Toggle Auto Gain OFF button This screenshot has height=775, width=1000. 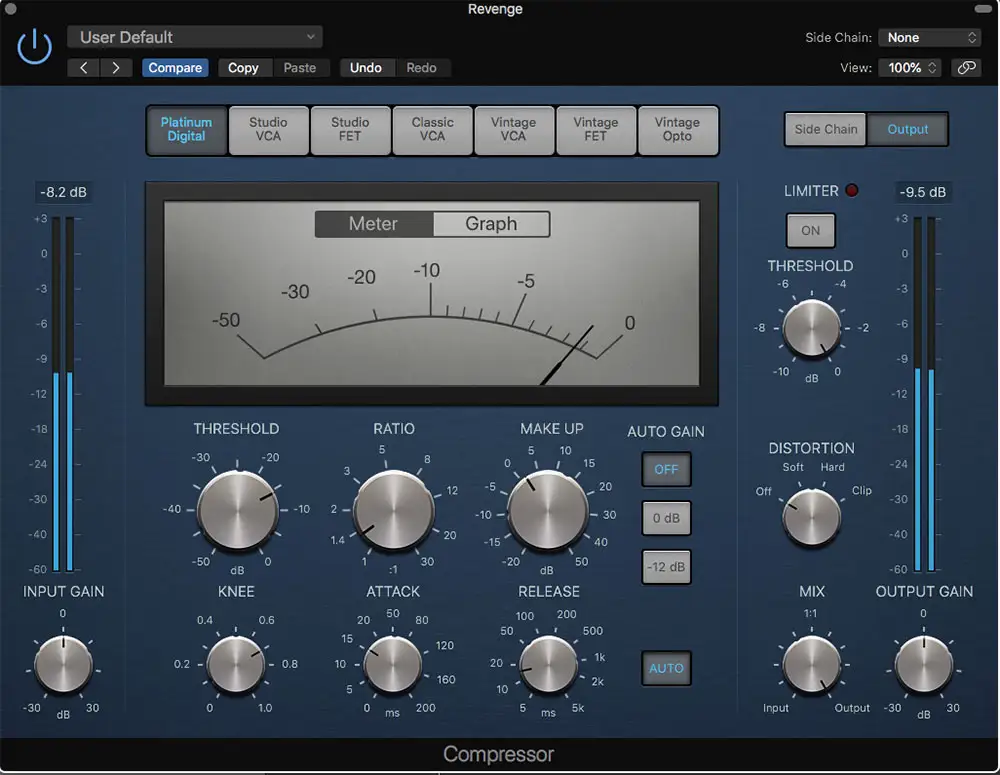(666, 469)
